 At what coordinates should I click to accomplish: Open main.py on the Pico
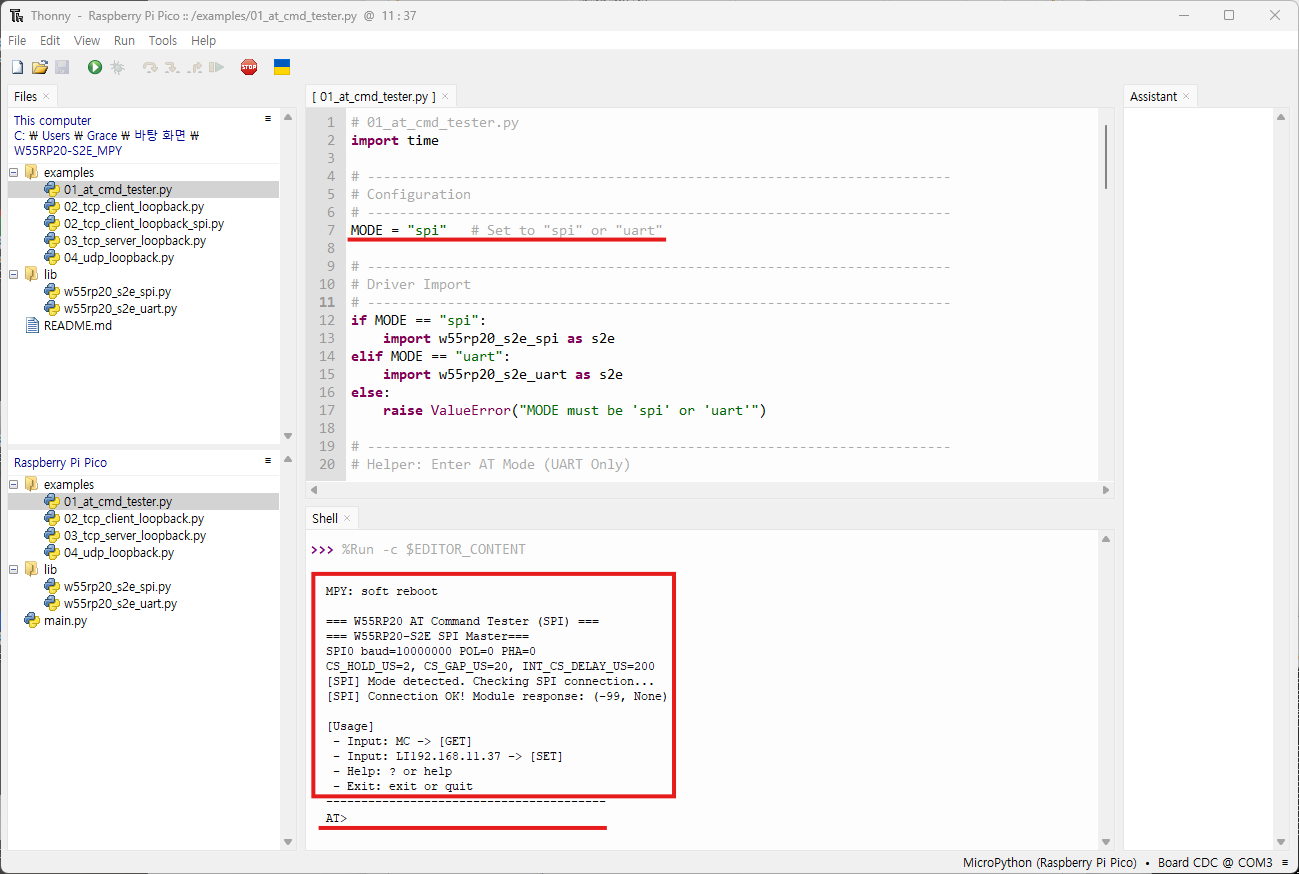point(65,621)
